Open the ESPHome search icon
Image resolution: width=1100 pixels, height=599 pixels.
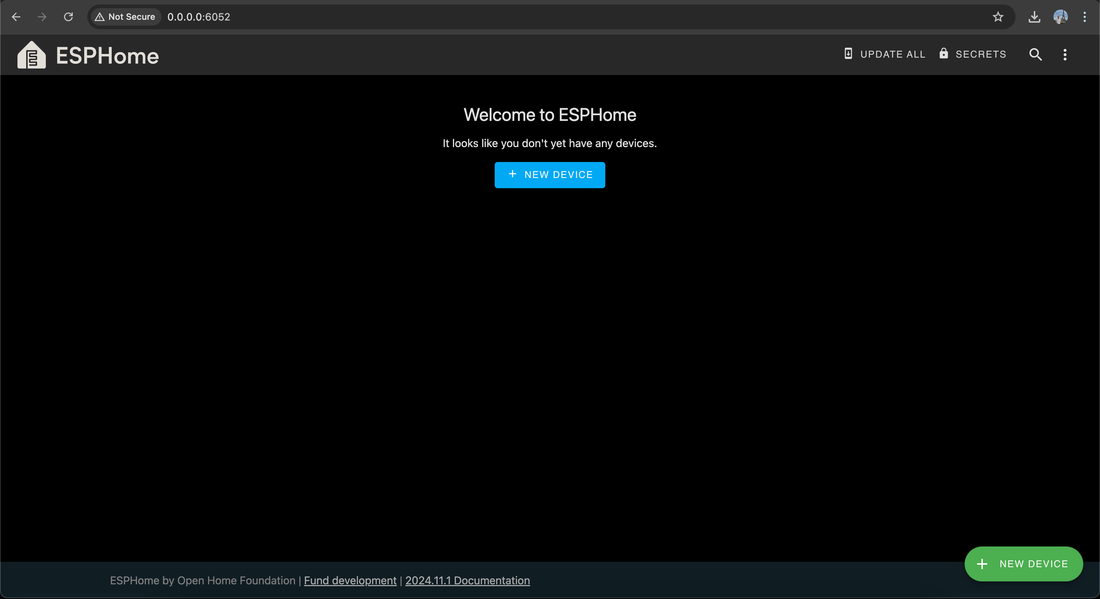(1035, 54)
